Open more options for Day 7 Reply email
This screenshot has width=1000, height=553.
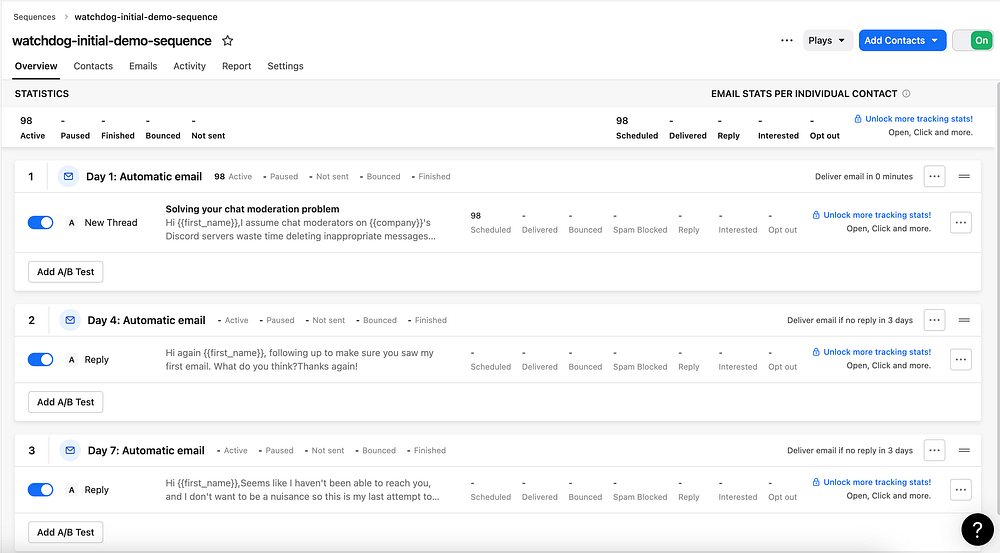click(960, 490)
